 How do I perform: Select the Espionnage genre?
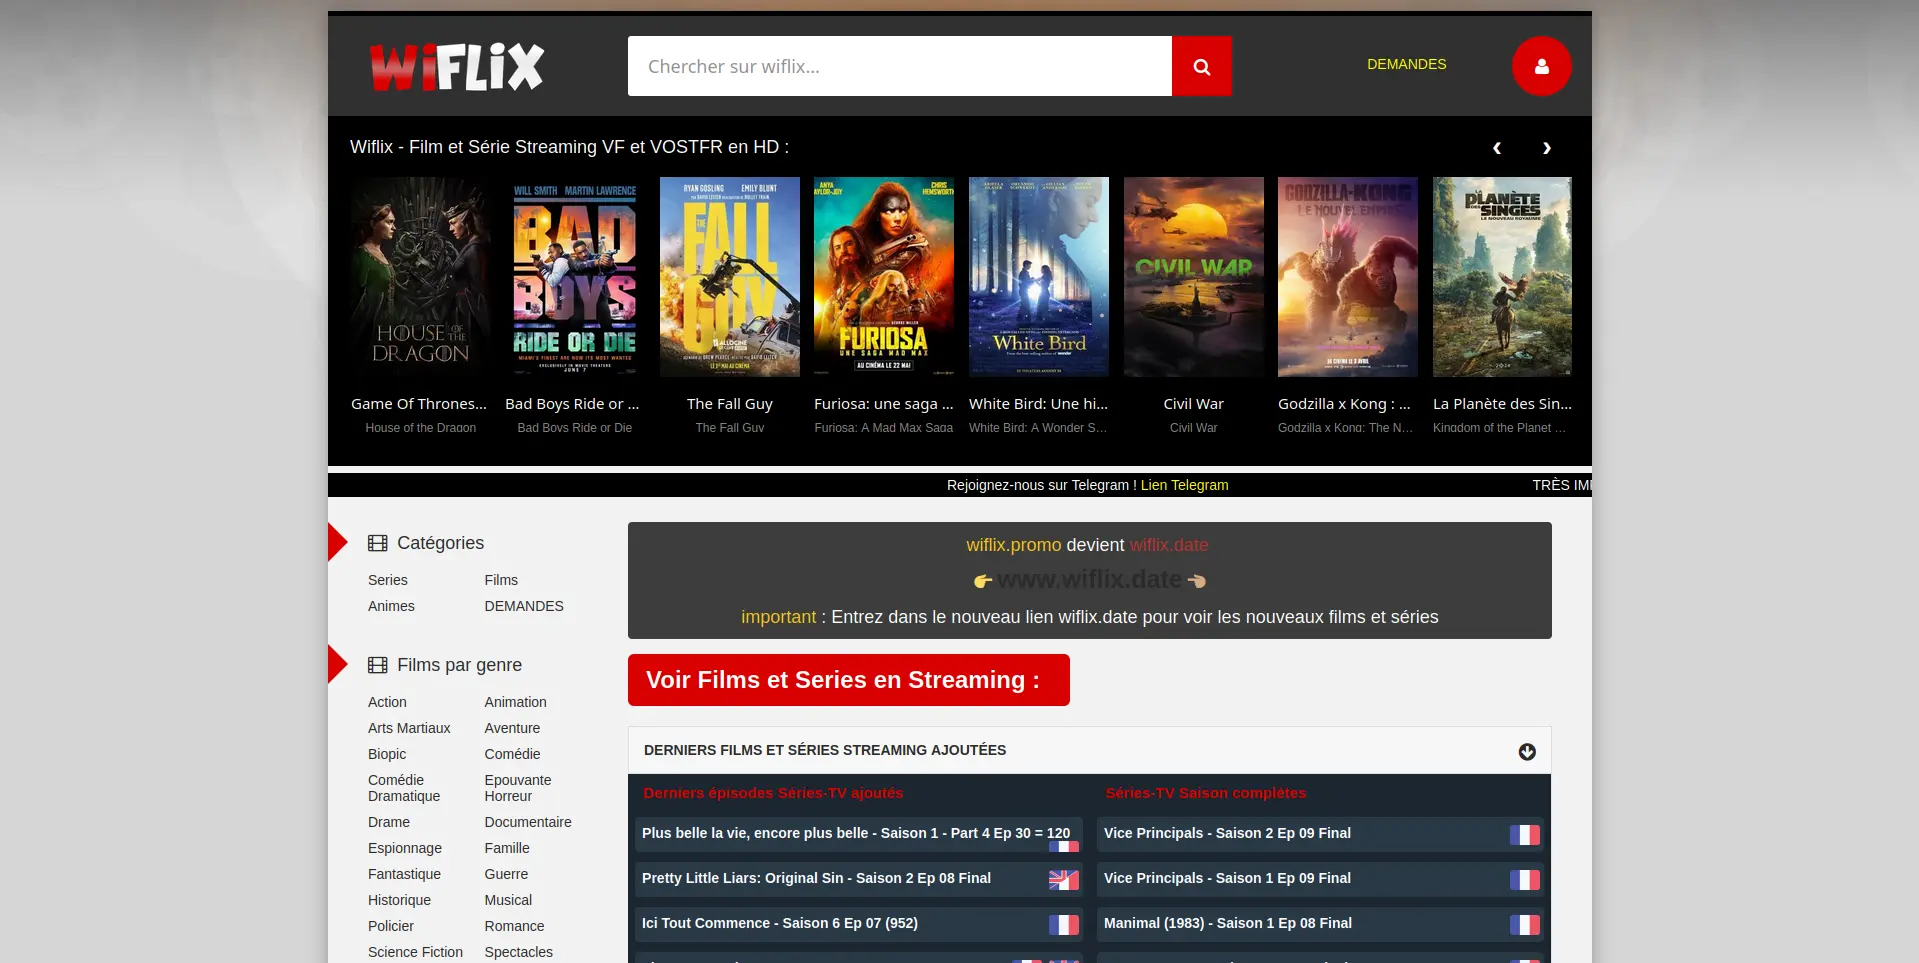405,848
